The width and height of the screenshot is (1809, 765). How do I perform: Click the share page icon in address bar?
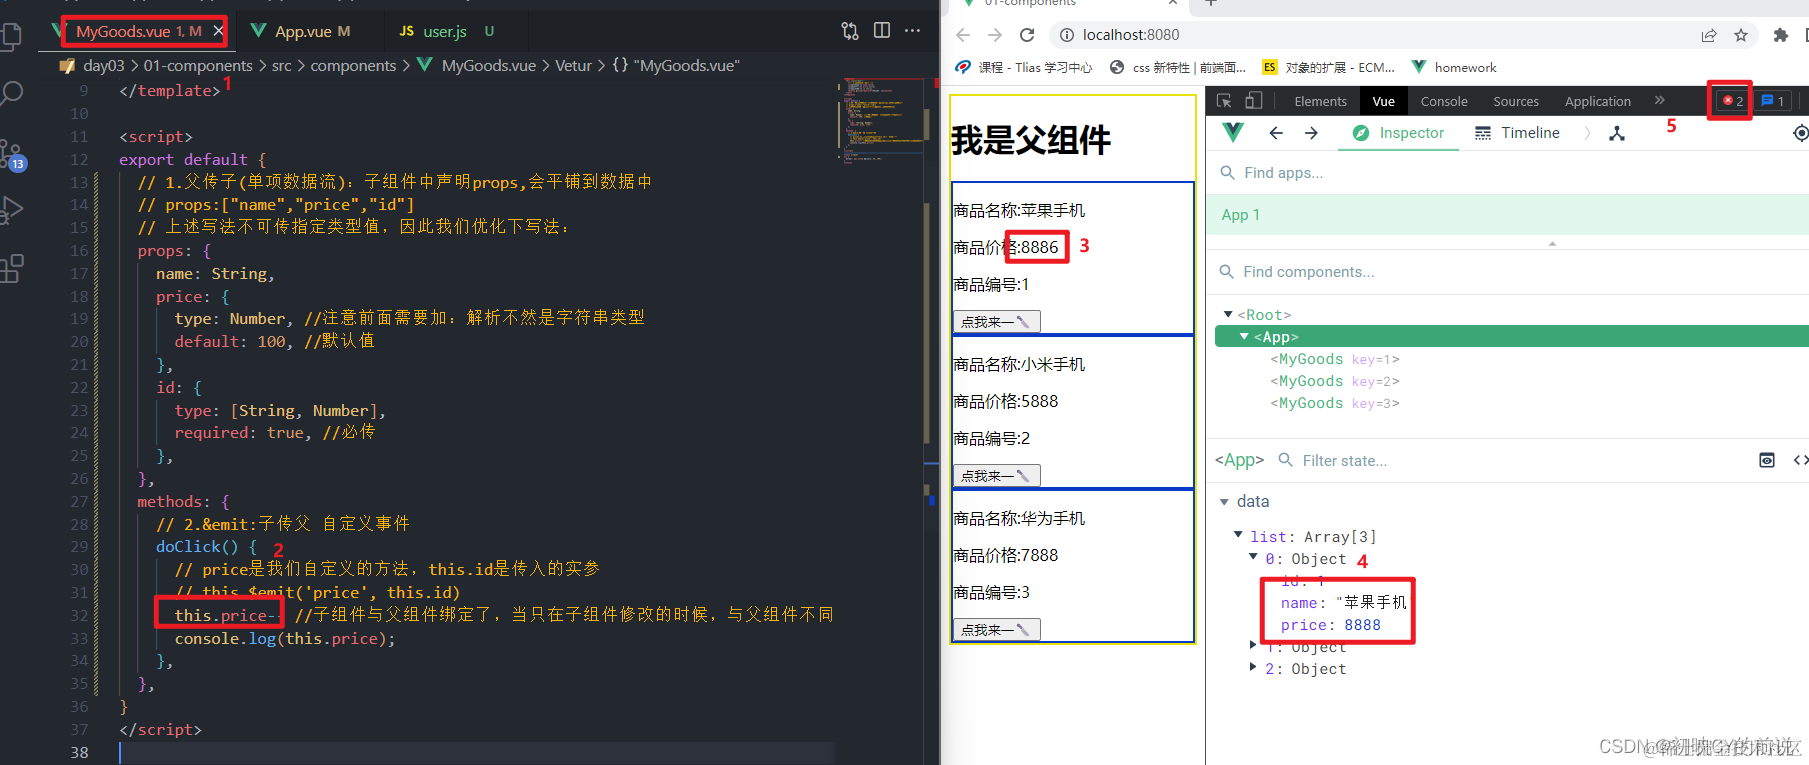(x=1709, y=35)
